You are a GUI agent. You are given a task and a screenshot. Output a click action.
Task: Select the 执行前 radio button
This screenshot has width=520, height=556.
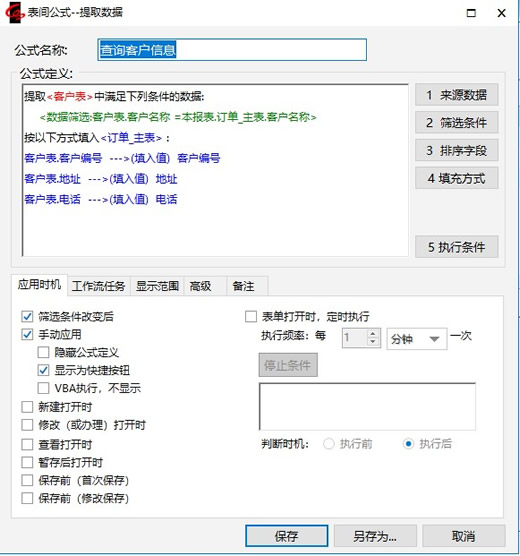pos(329,444)
